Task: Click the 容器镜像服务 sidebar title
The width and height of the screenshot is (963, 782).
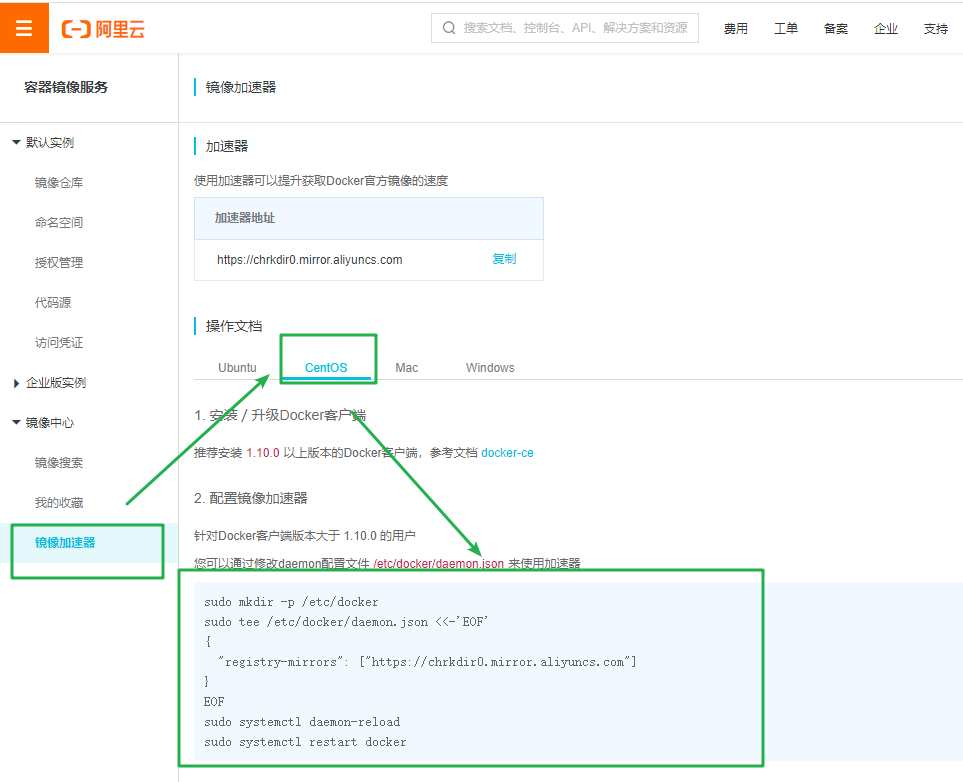Action: [66, 87]
